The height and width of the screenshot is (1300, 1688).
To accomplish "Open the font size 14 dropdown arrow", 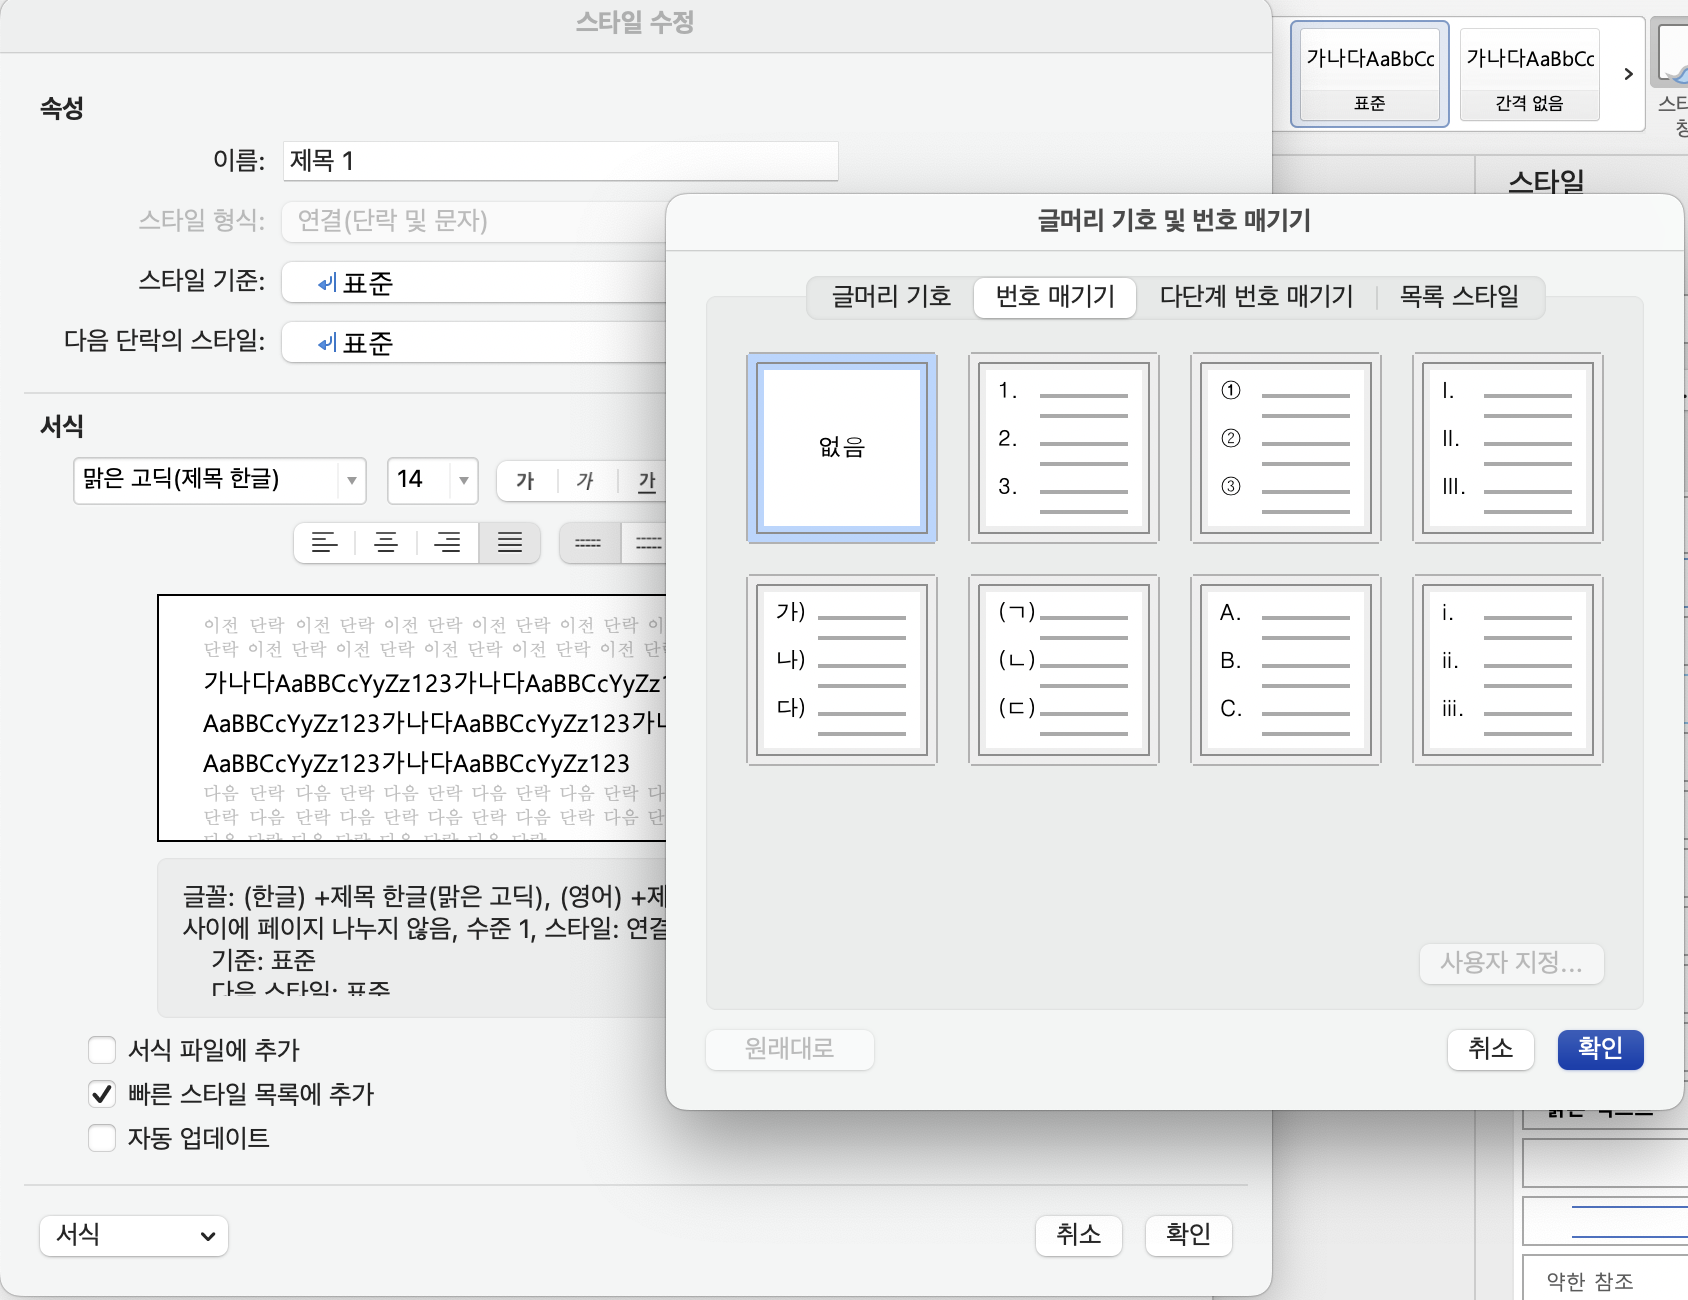I will [463, 481].
